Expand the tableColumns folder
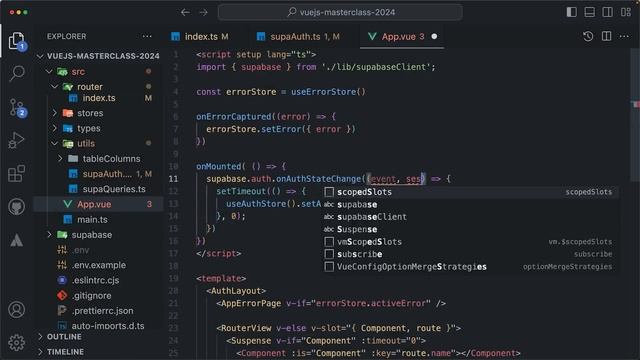The height and width of the screenshot is (360, 640). [98, 158]
